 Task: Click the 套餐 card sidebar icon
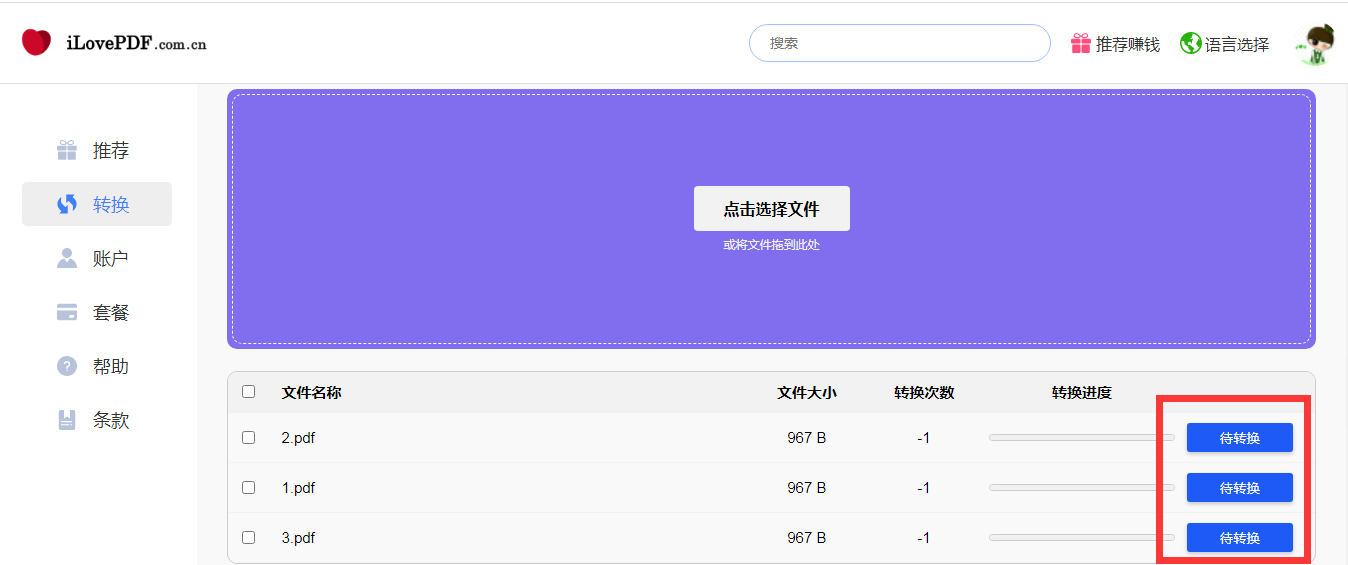coord(67,313)
